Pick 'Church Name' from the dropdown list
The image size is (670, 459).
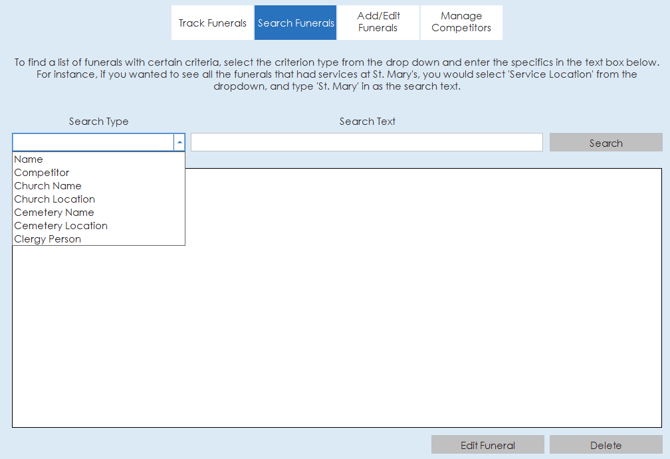point(48,186)
